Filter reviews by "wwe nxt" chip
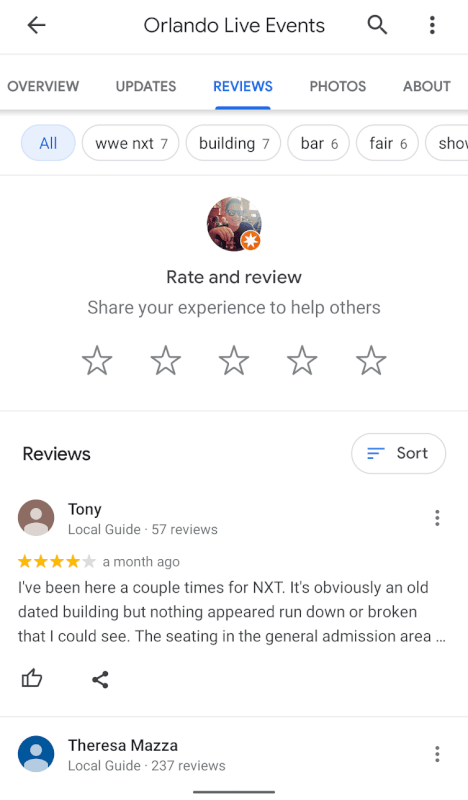This screenshot has width=468, height=800. 131,143
